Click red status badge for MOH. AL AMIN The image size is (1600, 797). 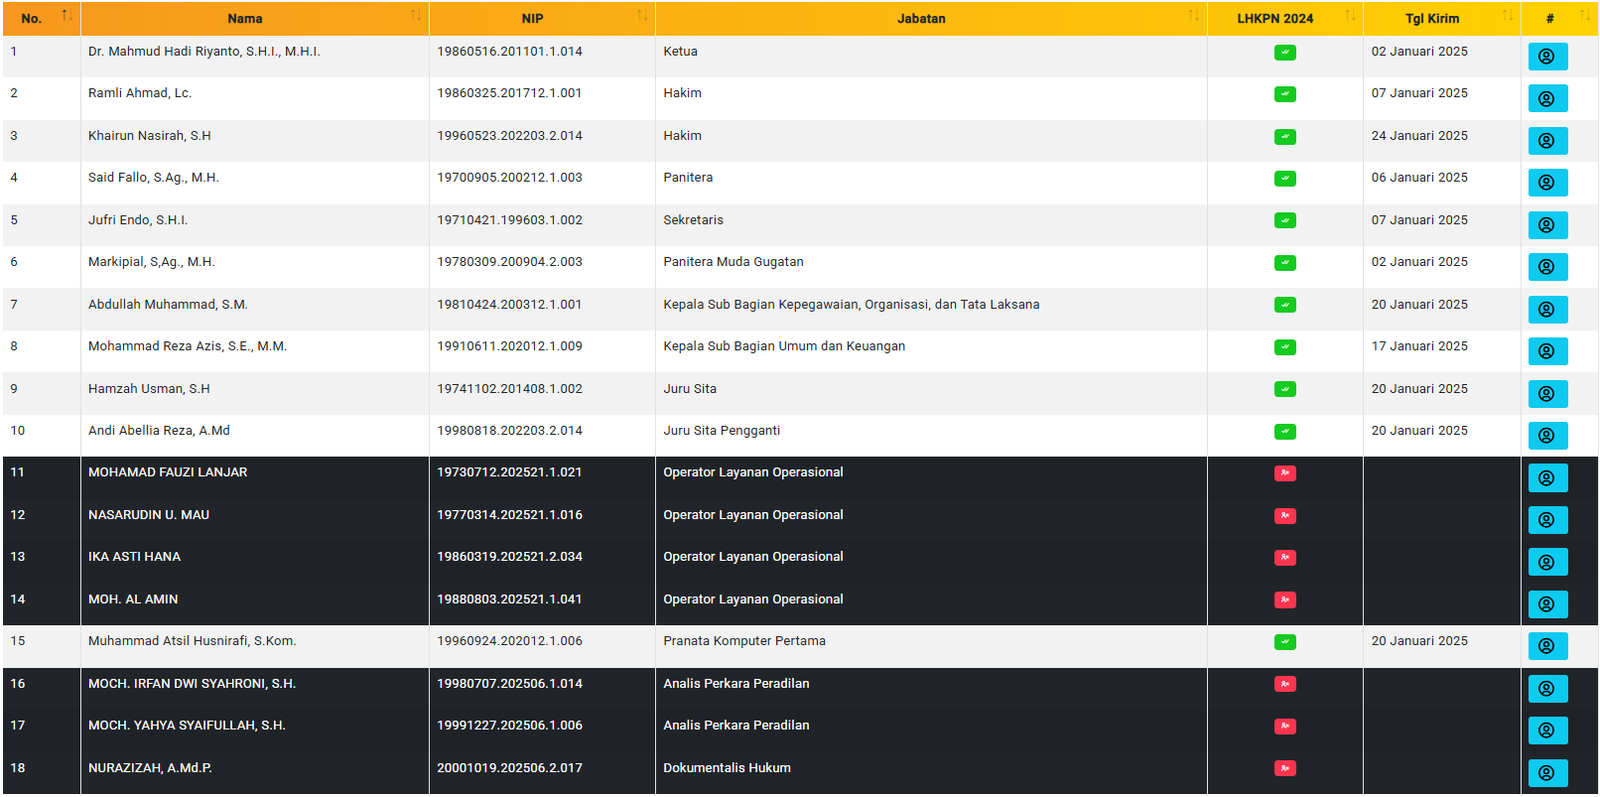[1285, 600]
